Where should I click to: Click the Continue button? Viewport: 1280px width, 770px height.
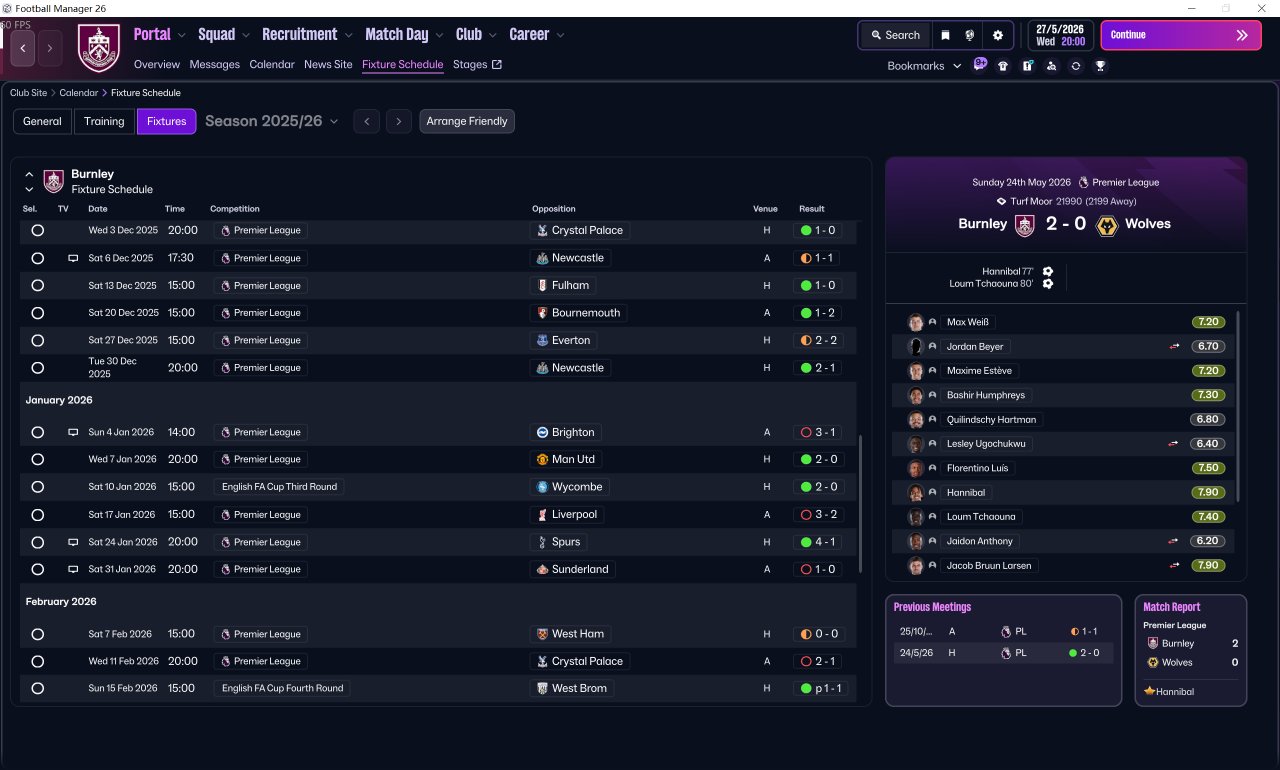click(1181, 35)
